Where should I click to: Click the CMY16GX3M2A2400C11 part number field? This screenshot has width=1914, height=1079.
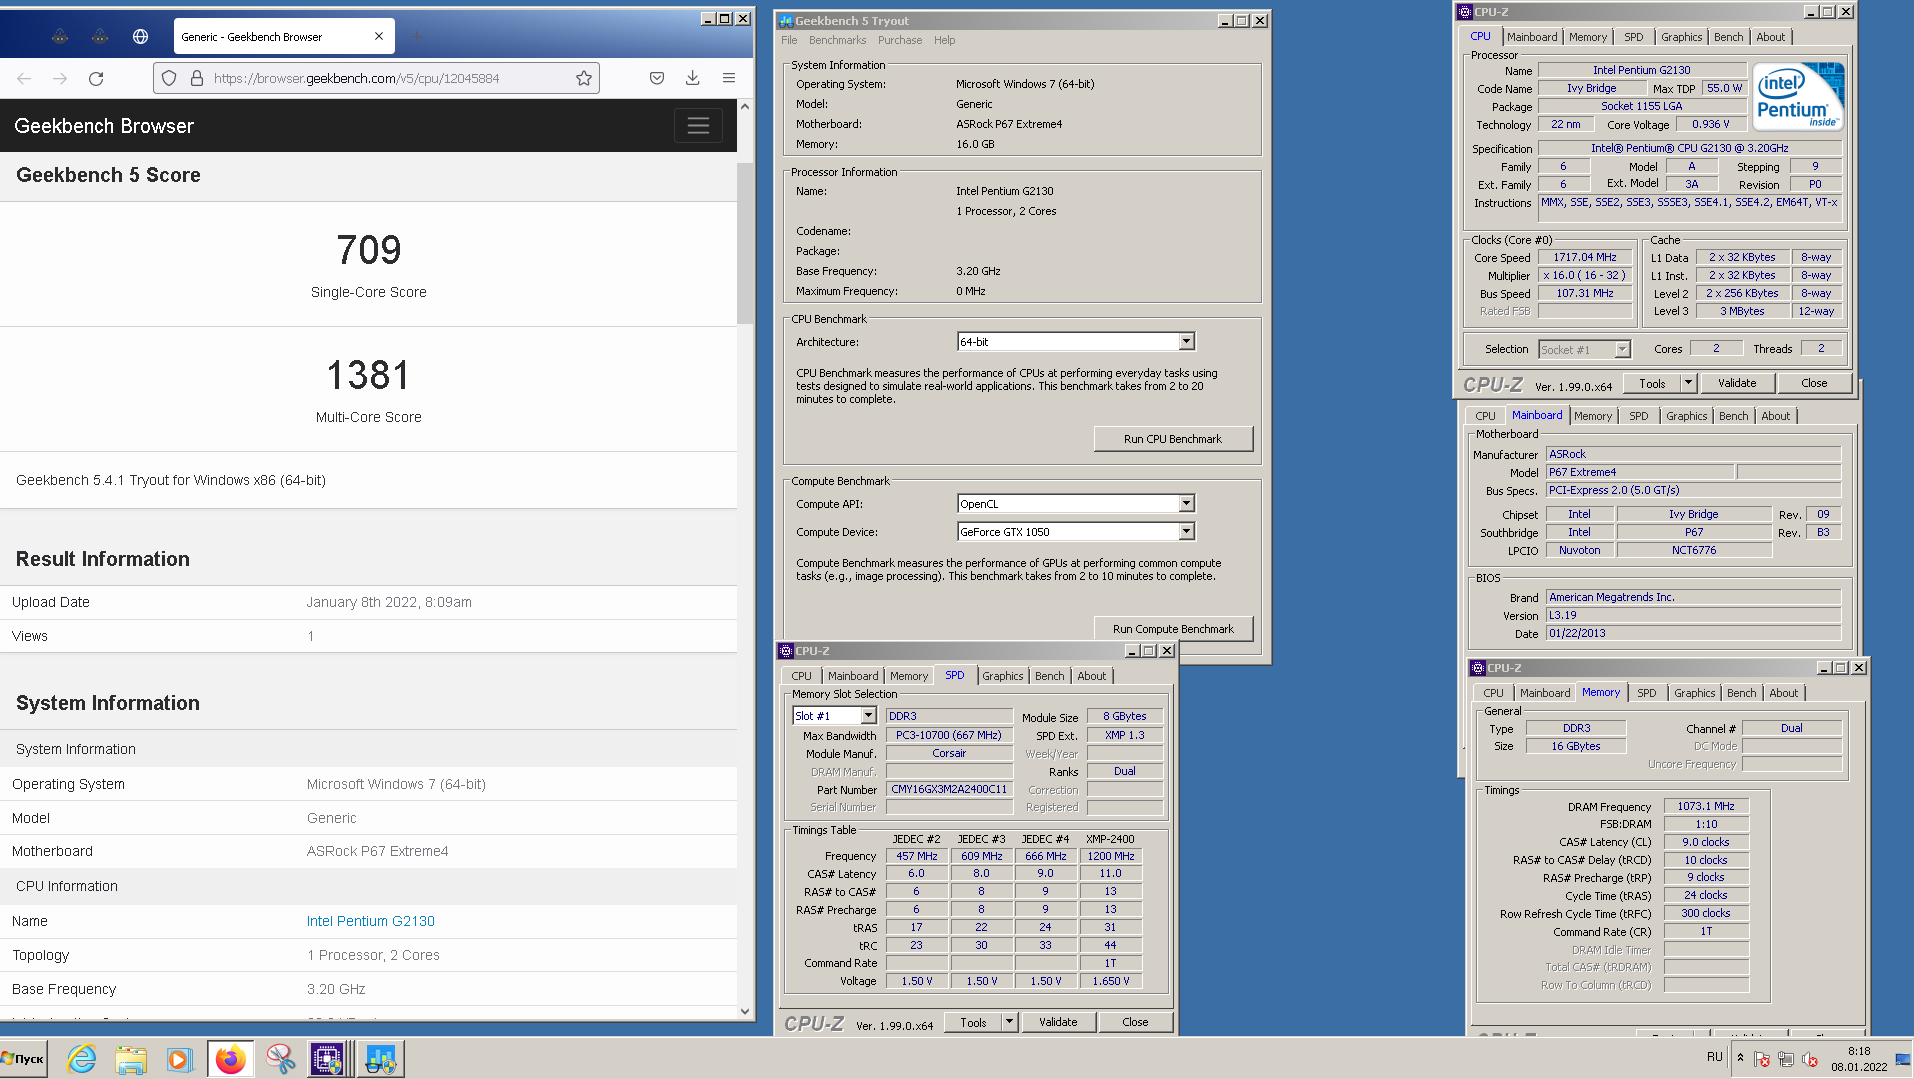949,789
